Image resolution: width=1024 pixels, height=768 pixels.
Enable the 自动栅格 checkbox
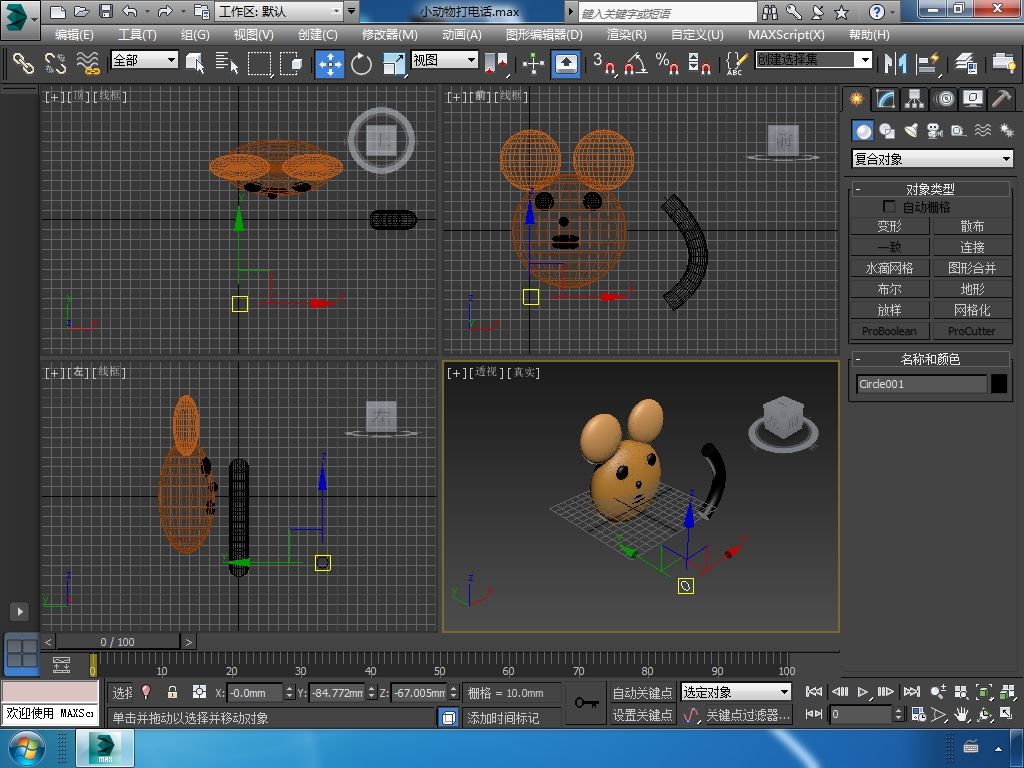[889, 207]
